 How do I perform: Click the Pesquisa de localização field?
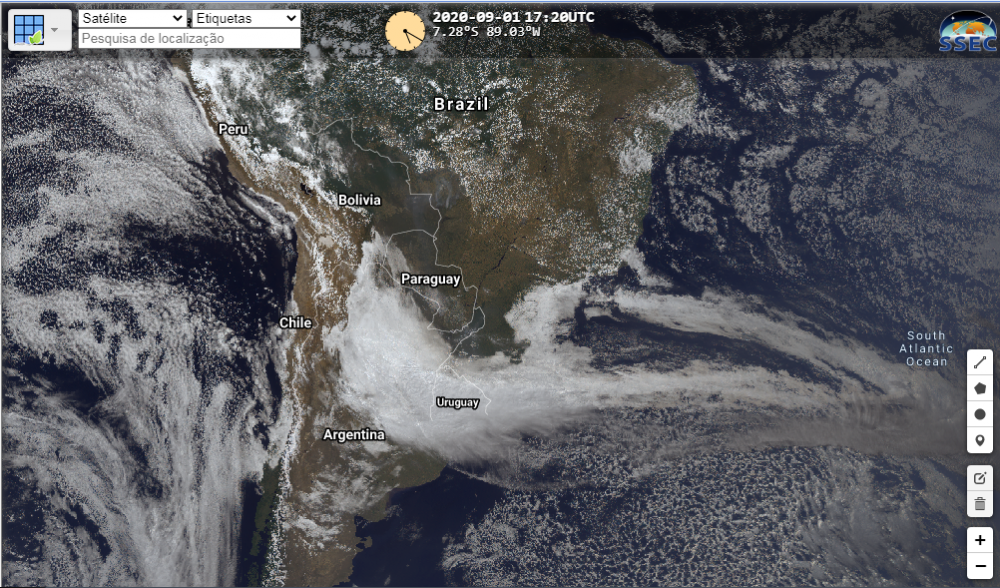189,38
